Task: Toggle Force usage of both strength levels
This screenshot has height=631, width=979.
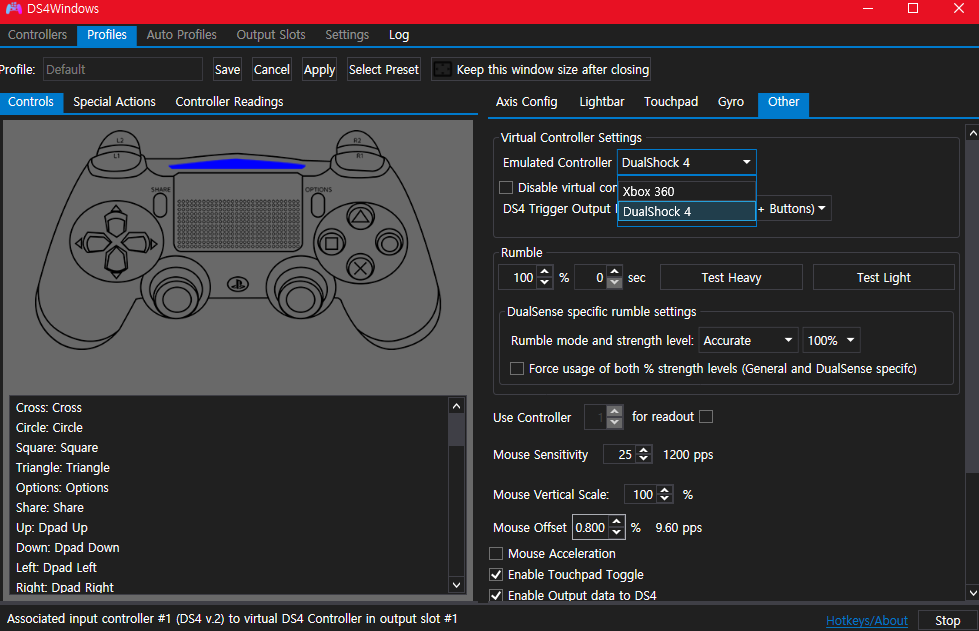Action: (x=517, y=369)
